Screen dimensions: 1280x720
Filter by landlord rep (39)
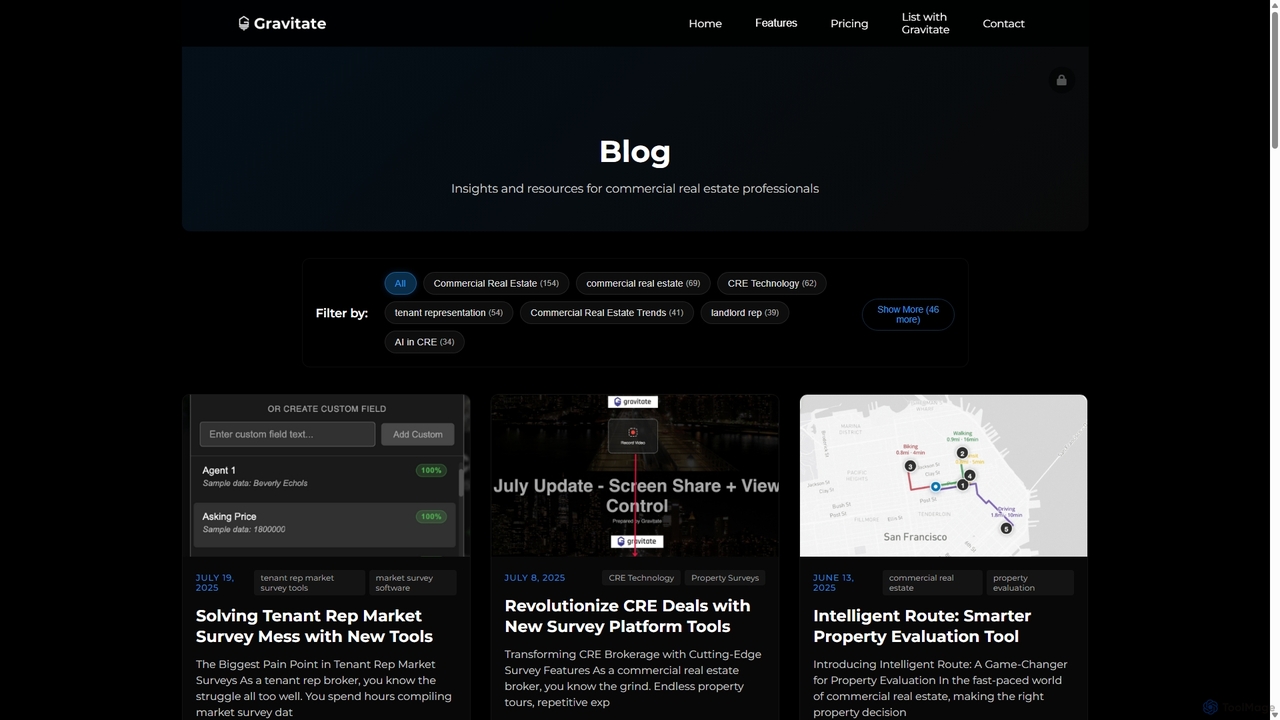(745, 313)
